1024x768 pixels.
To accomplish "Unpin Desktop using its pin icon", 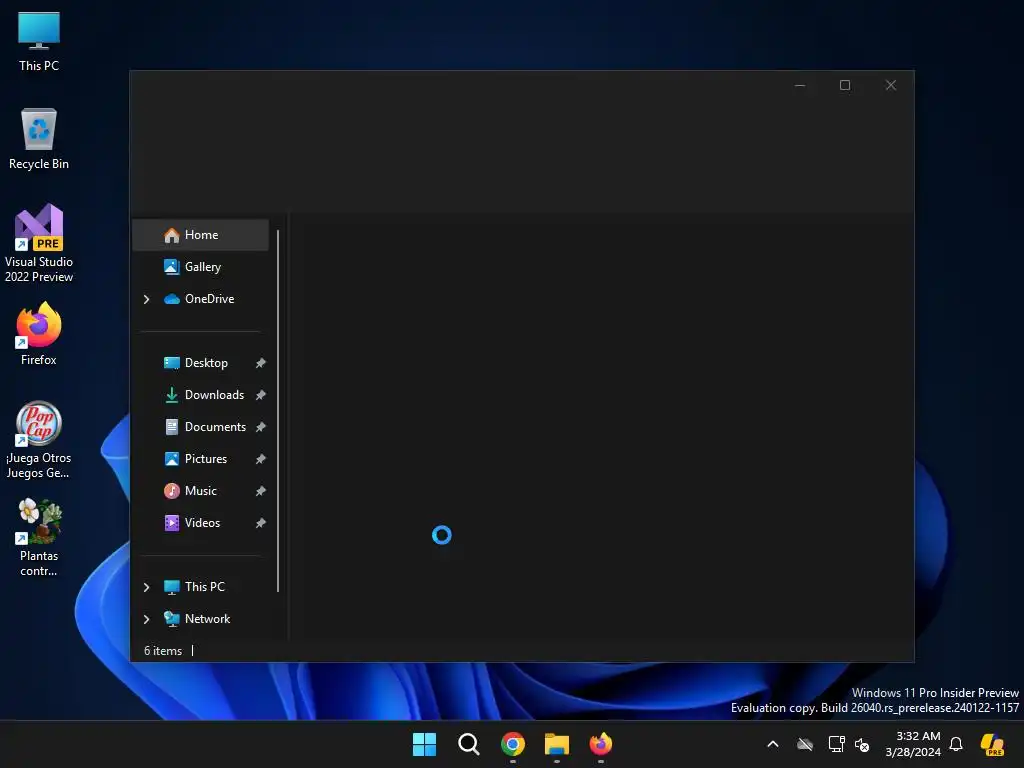I will 261,363.
